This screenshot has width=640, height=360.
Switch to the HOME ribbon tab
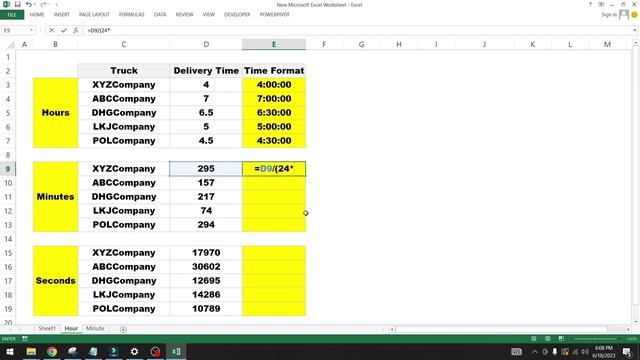click(x=37, y=15)
